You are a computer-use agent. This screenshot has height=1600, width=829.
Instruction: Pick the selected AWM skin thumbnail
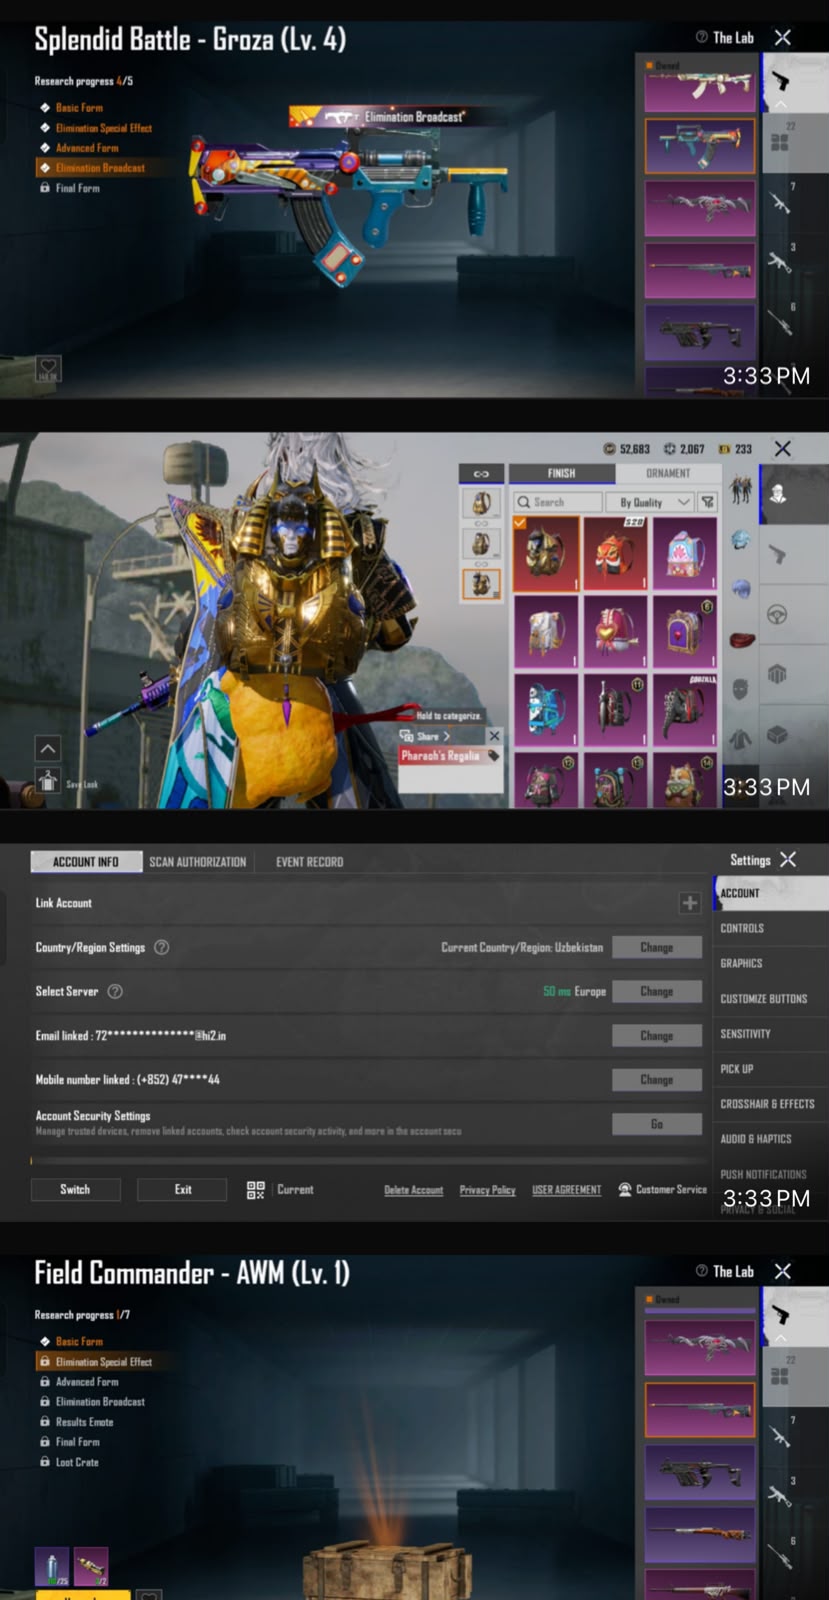pyautogui.click(x=700, y=1409)
